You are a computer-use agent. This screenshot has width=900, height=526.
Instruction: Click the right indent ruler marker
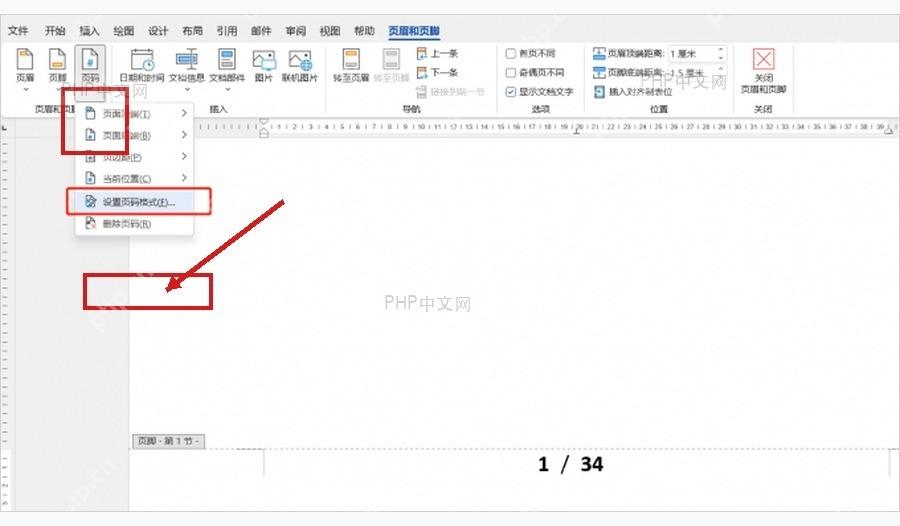coord(889,131)
